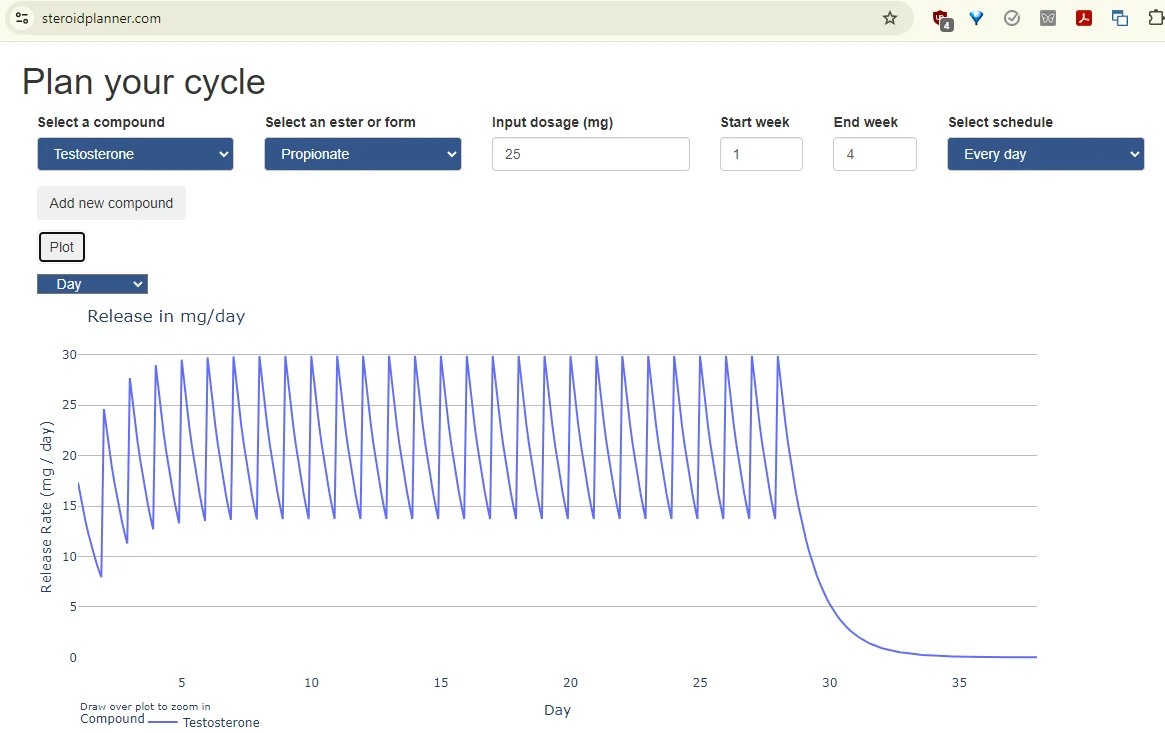Open the Adobe Acrobat PDF extension
The image size is (1165, 733).
[1084, 18]
